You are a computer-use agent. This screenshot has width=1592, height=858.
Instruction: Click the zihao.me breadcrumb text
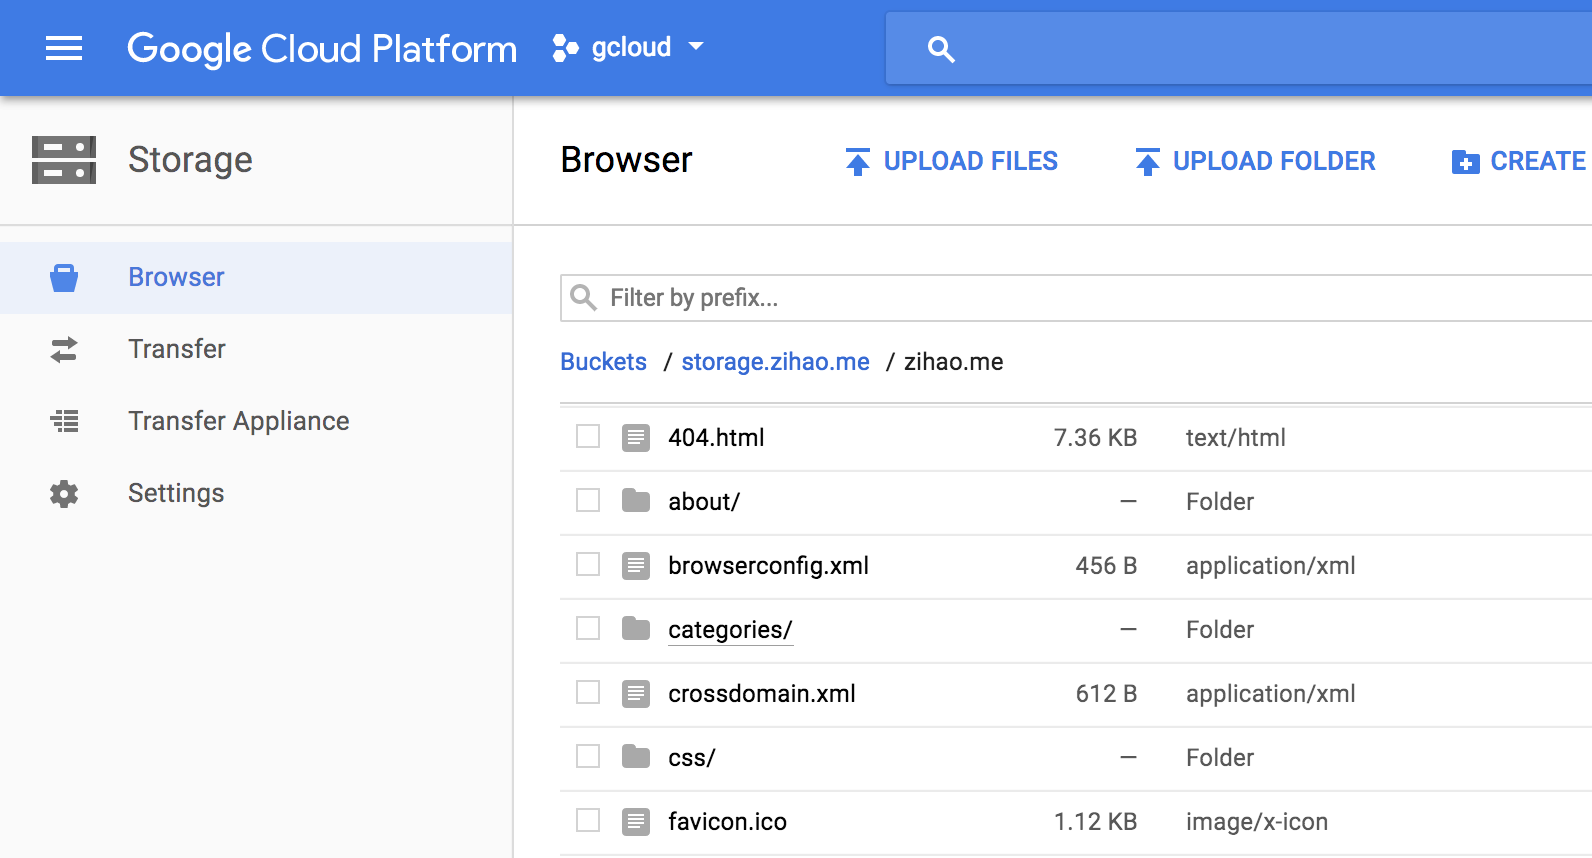953,362
